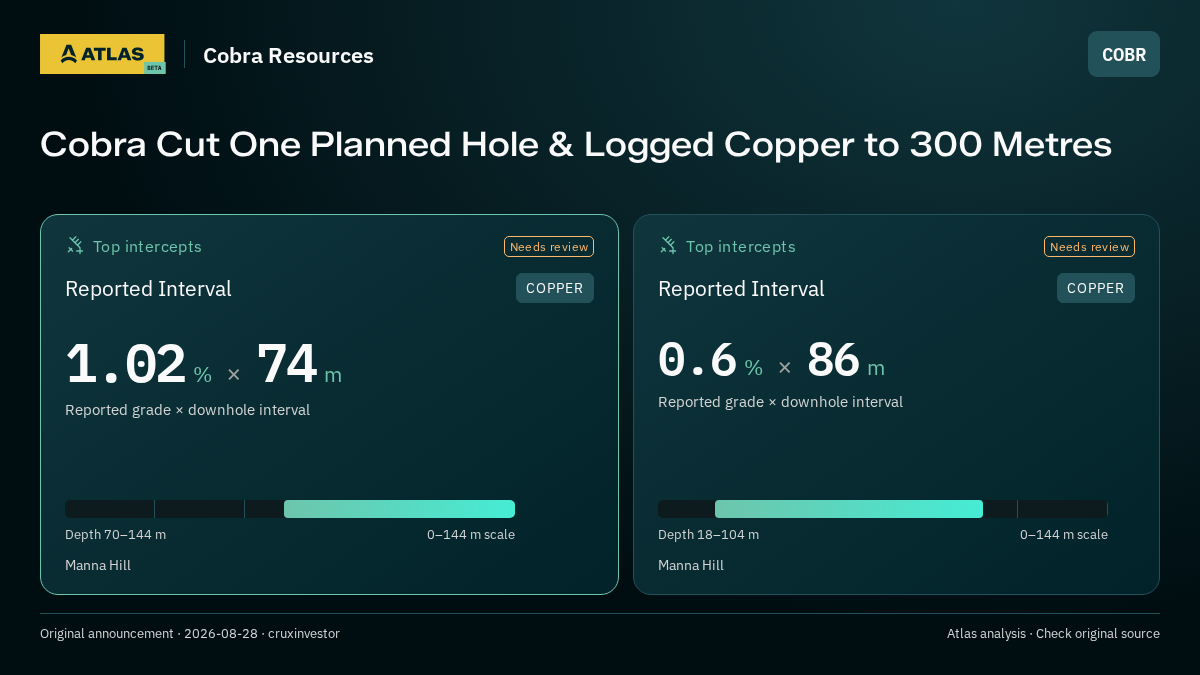Click 'Depth 70–144 m' label
Image resolution: width=1200 pixels, height=675 pixels.
pyautogui.click(x=116, y=535)
